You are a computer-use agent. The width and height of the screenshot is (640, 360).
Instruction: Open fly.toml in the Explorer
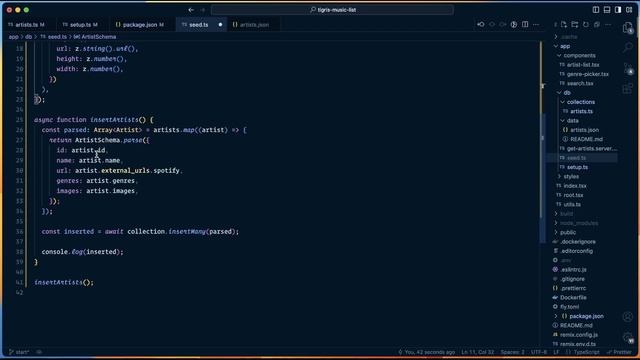(569, 307)
